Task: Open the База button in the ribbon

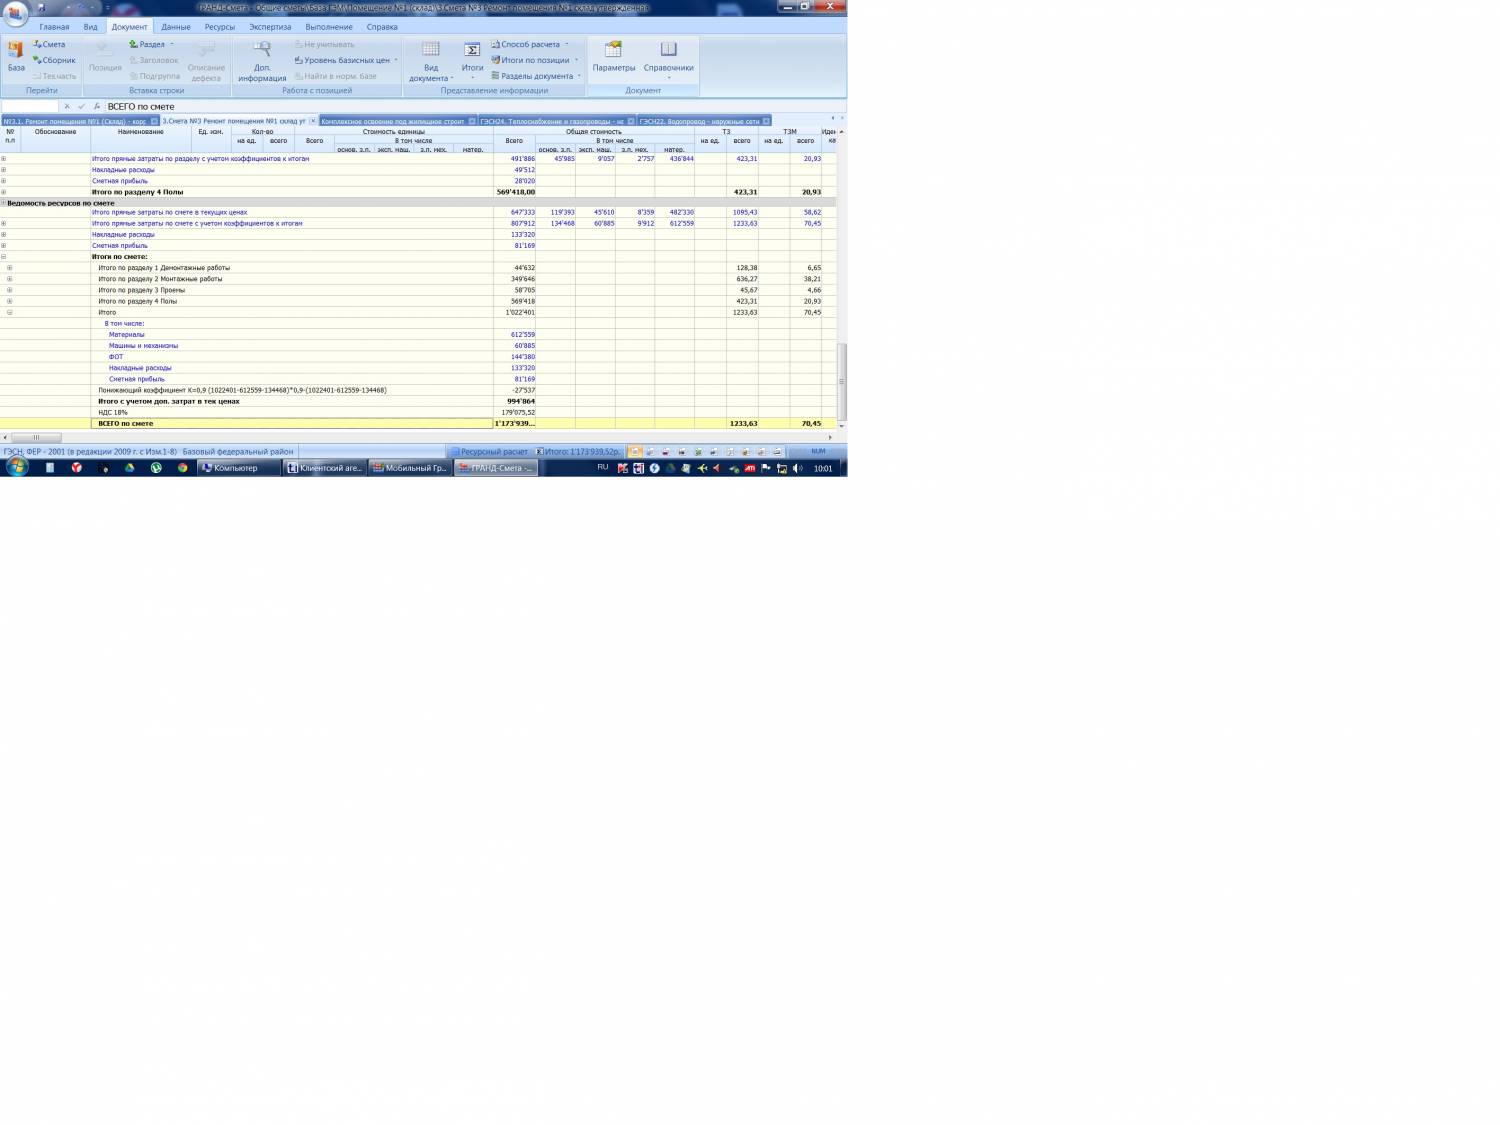Action: click(16, 56)
